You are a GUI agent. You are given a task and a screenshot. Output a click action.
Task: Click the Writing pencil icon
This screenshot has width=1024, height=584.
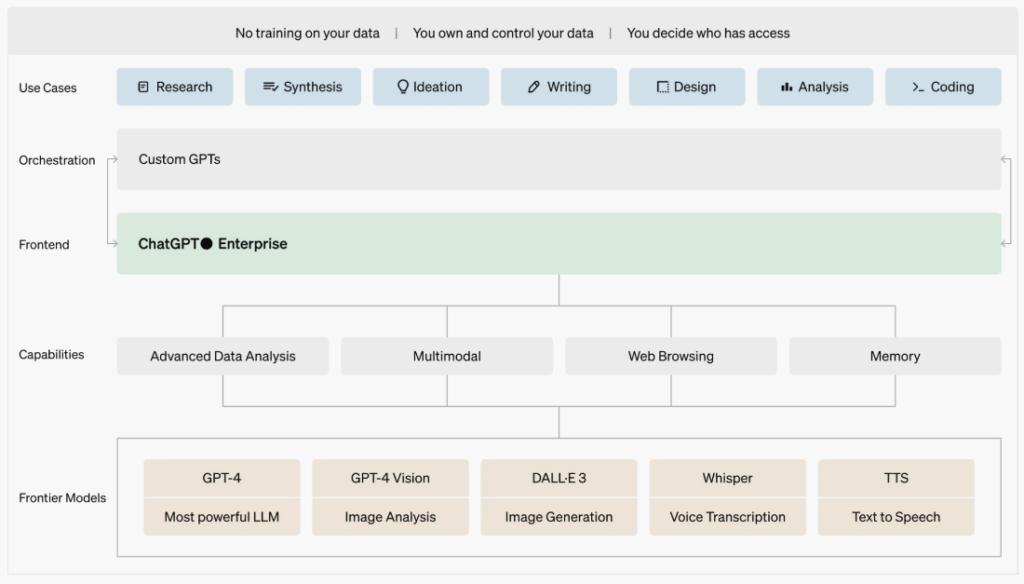534,87
